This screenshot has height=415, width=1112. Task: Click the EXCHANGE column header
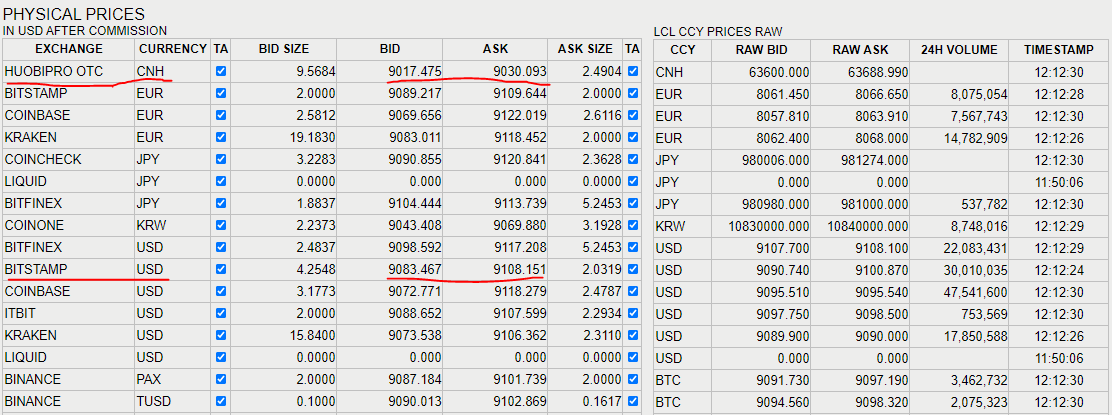point(69,49)
